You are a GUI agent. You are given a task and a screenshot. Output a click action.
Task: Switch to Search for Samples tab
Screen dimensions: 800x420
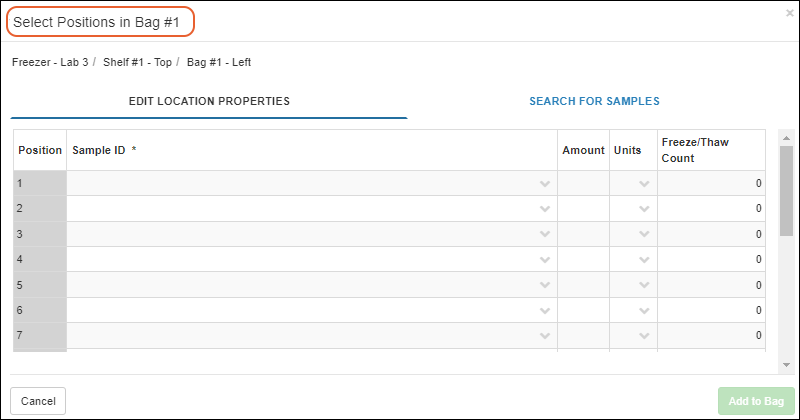[x=594, y=101]
